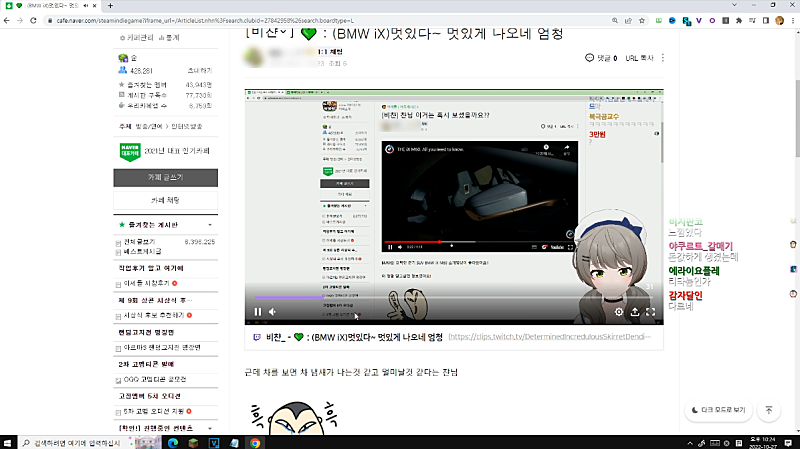Open the OGQ 고멤티콘 공모전 board
Image resolution: width=800 pixels, height=449 pixels.
155,380
